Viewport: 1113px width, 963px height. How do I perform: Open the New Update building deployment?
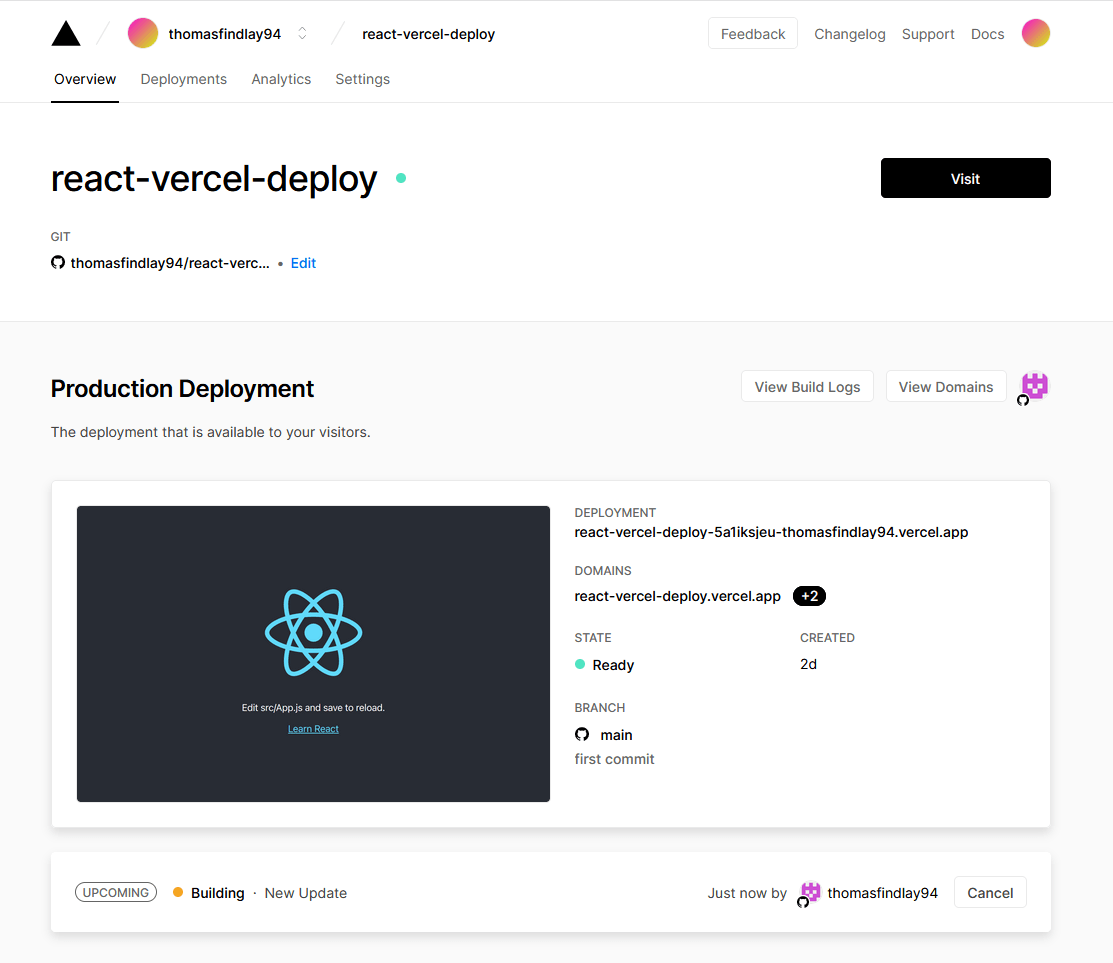(305, 893)
